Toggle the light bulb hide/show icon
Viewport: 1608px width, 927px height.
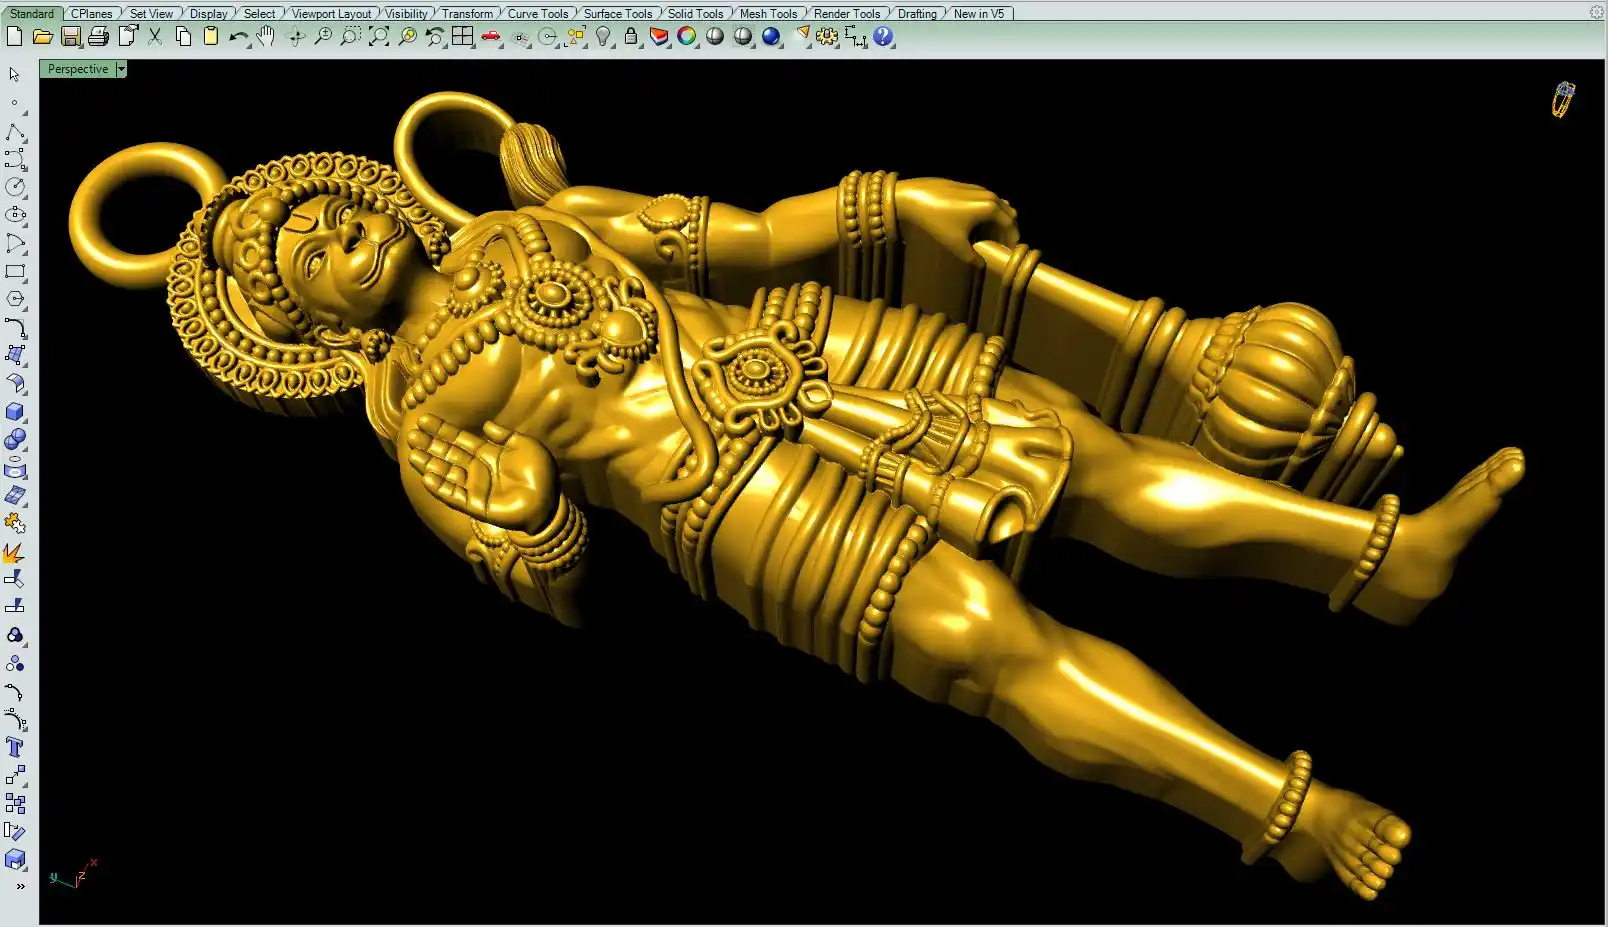click(603, 37)
